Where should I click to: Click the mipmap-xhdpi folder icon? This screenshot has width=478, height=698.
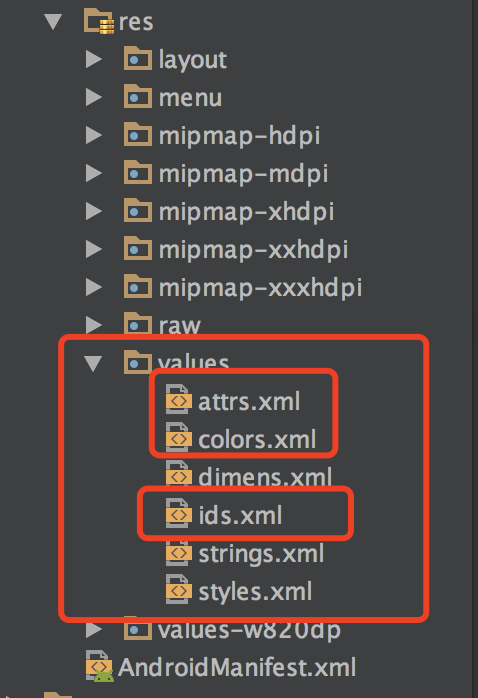point(138,210)
